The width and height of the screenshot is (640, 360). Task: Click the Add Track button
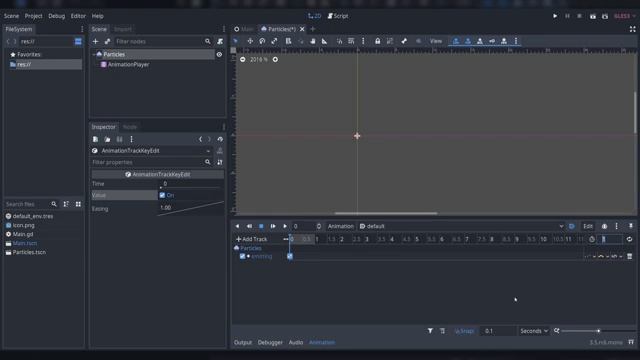click(x=251, y=239)
